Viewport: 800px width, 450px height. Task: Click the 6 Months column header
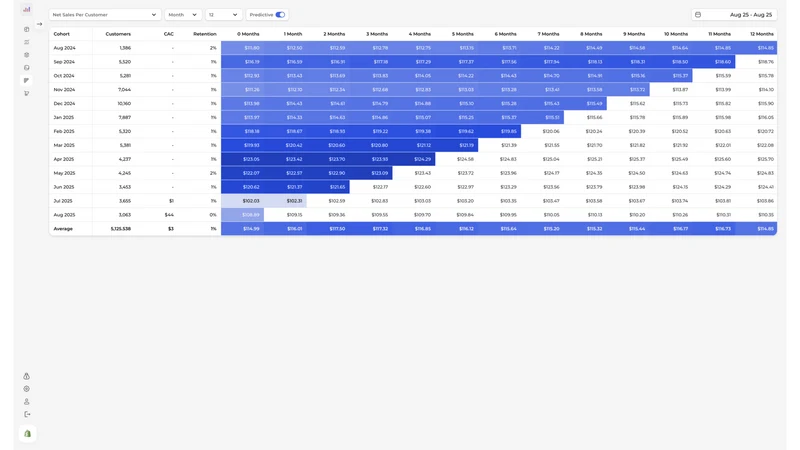click(x=506, y=34)
